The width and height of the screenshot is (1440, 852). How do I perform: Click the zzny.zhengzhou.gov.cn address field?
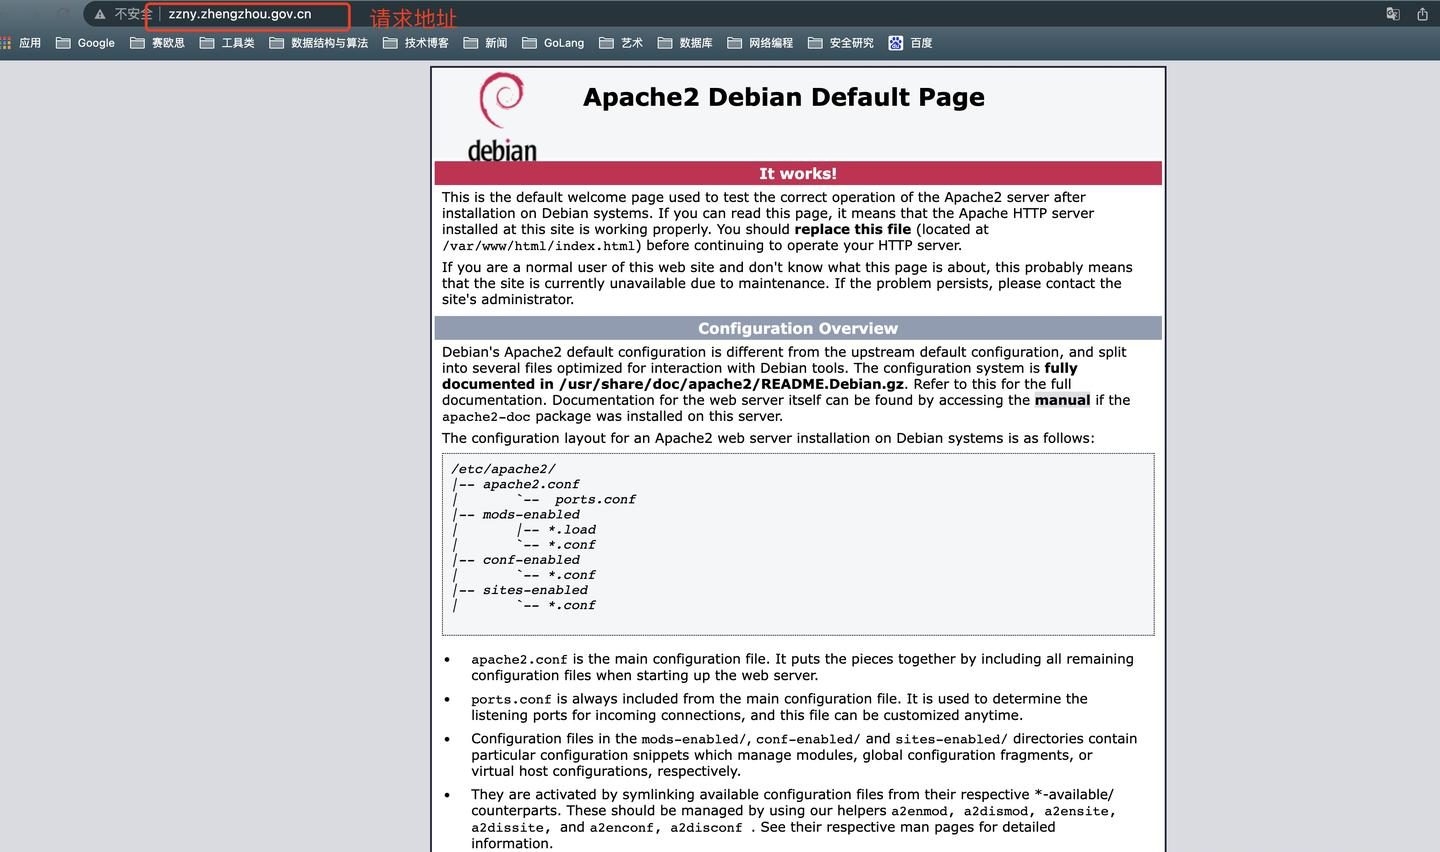pos(240,14)
